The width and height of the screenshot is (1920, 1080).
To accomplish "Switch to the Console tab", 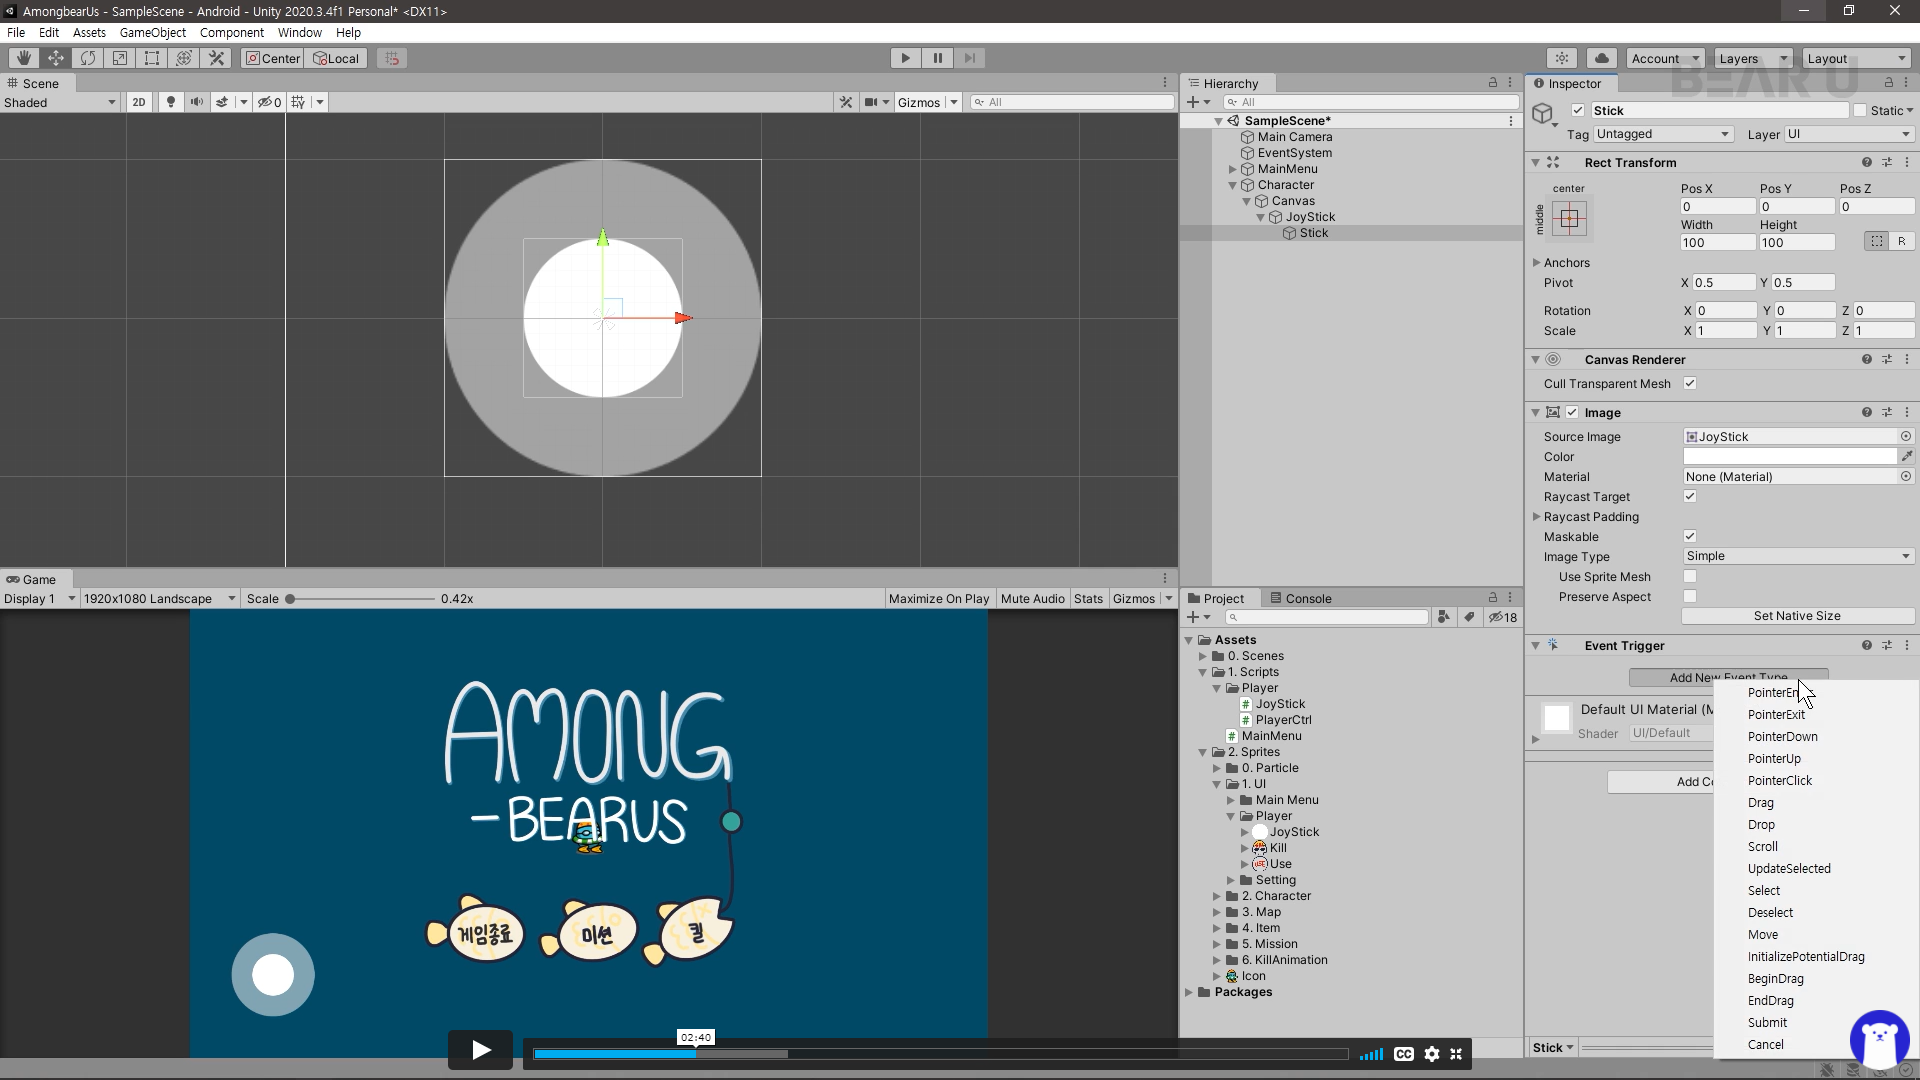I will [x=1300, y=598].
